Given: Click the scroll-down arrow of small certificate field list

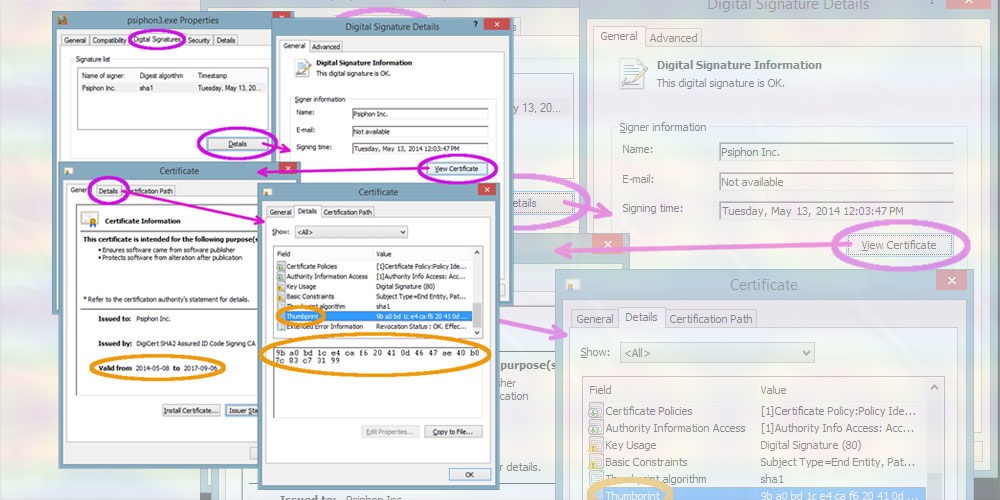Looking at the screenshot, I should point(477,332).
